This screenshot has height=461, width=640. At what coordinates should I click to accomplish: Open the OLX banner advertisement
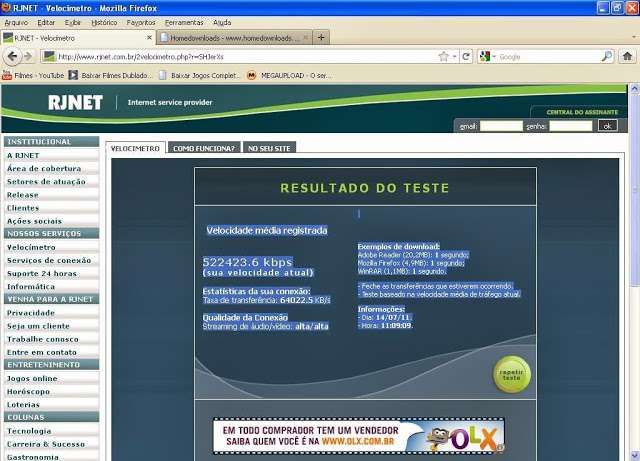pyautogui.click(x=358, y=436)
